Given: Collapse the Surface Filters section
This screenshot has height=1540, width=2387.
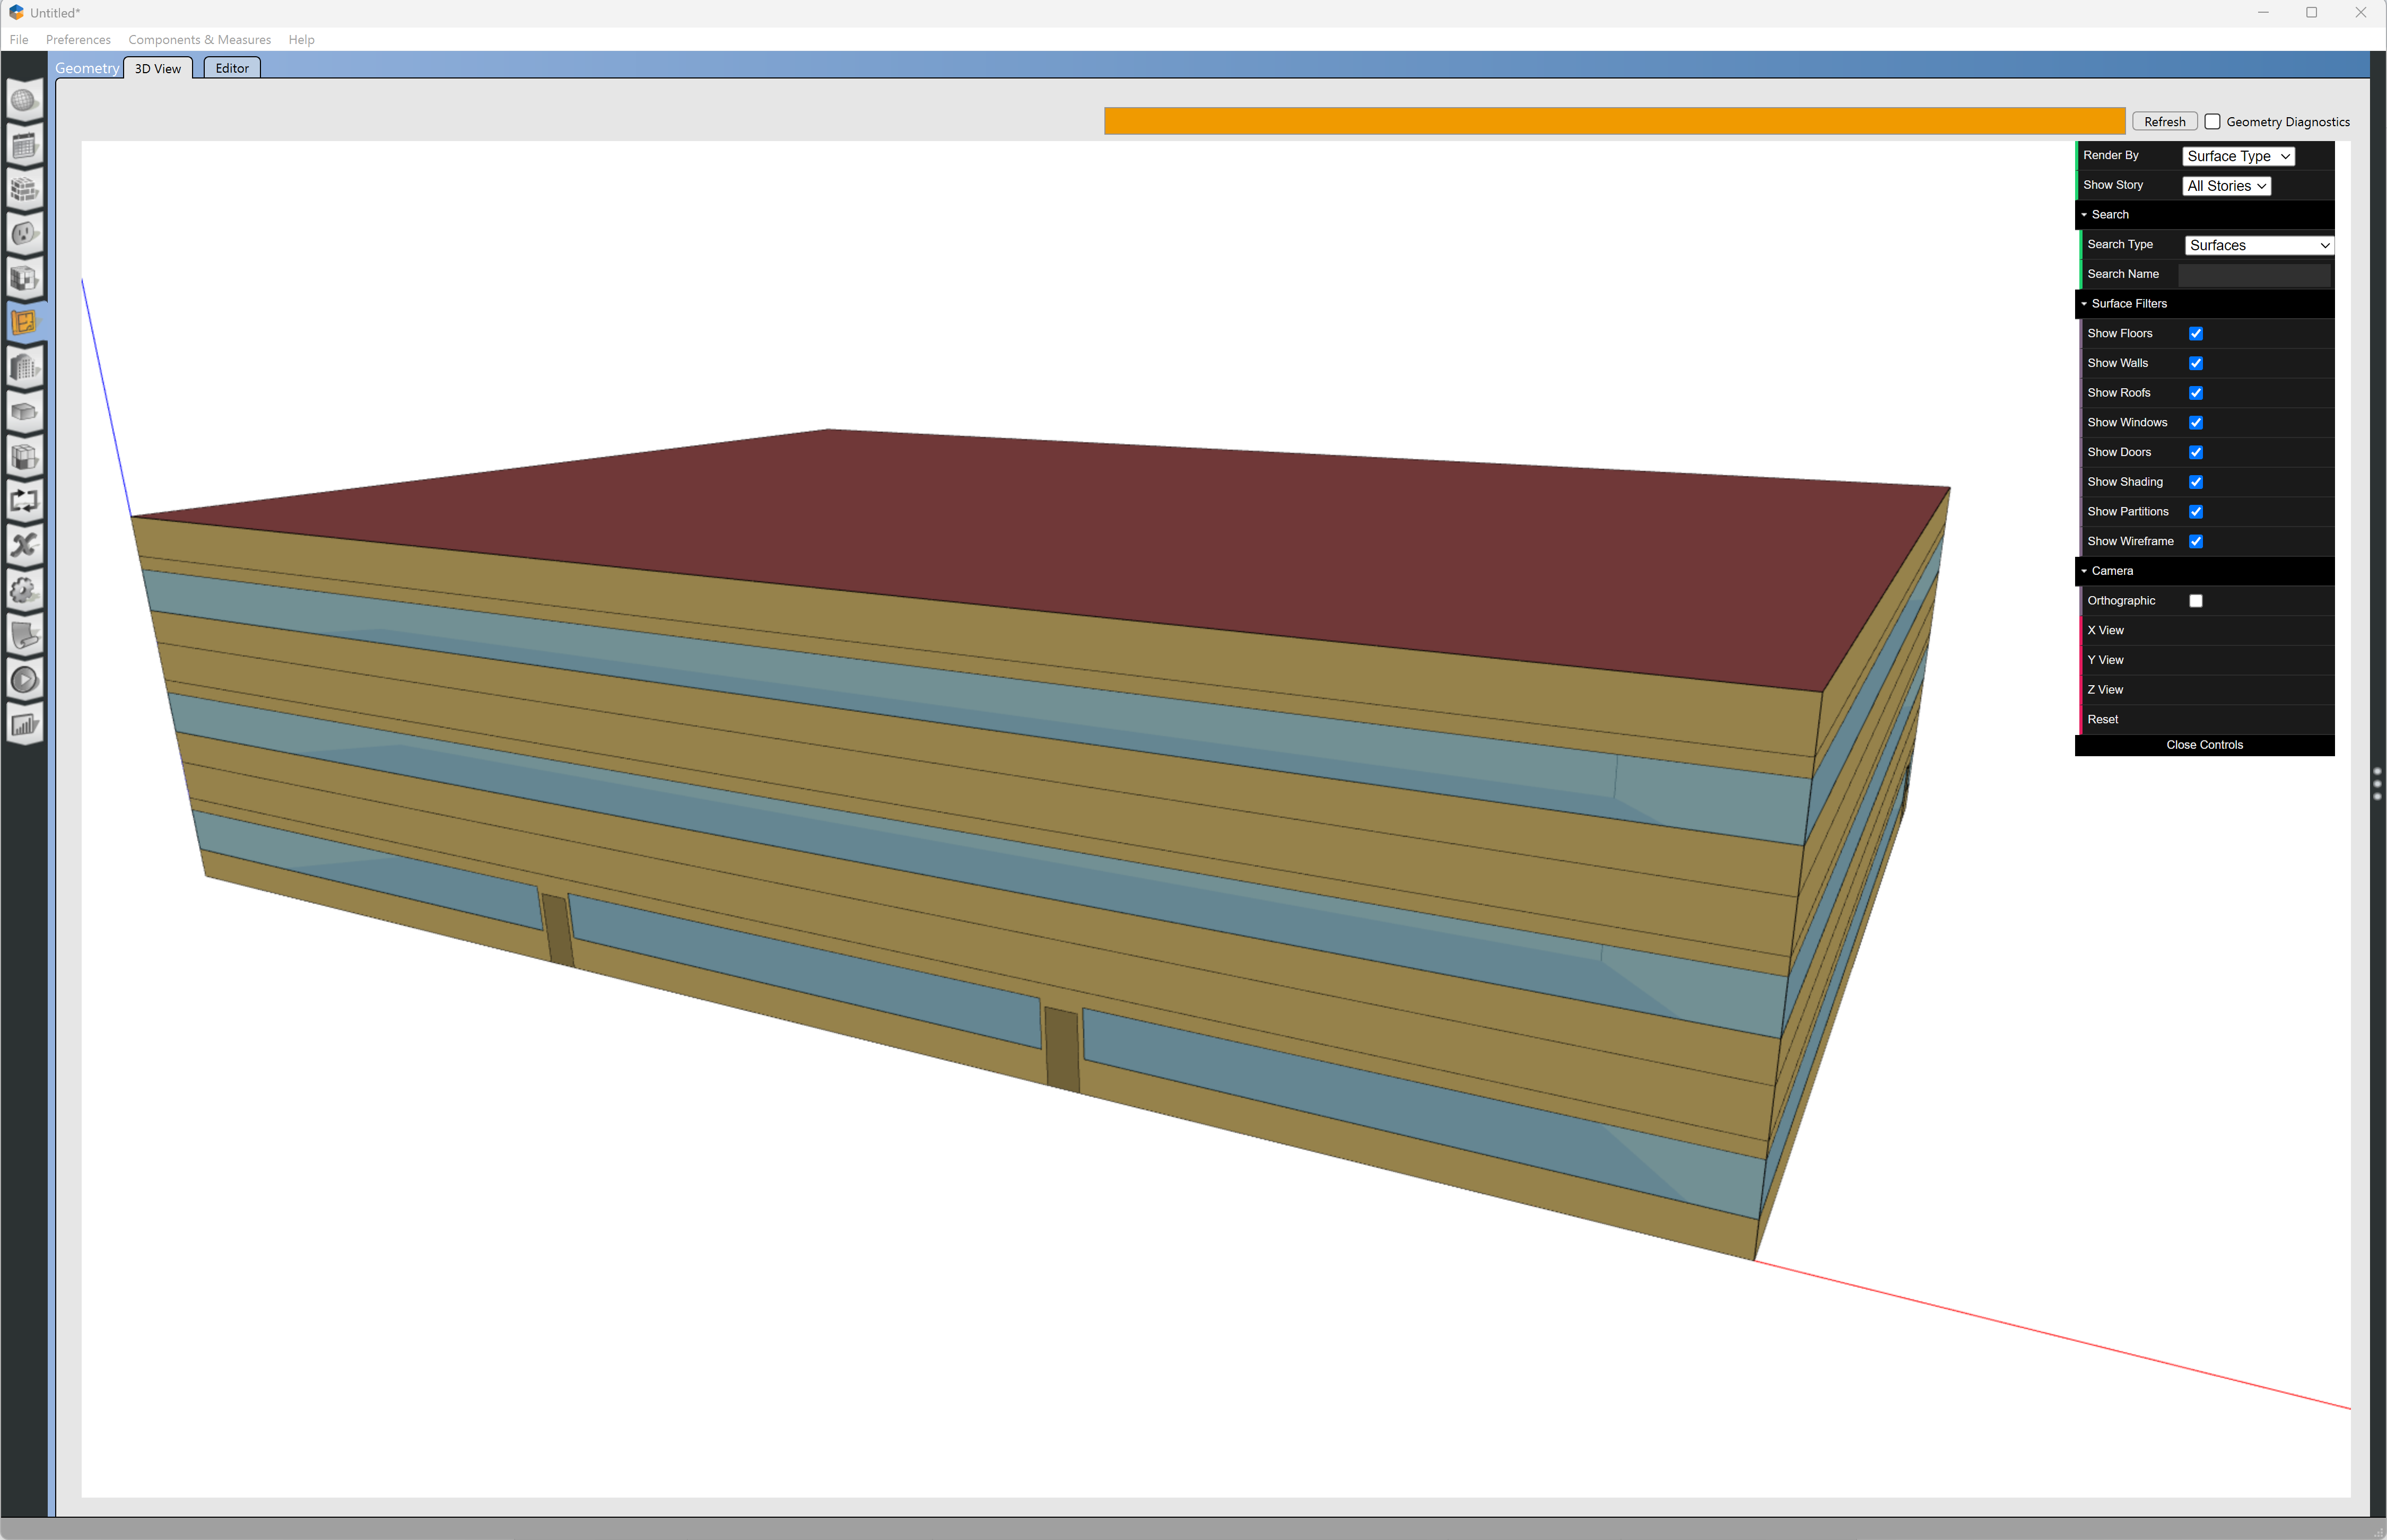Looking at the screenshot, I should tap(2128, 304).
